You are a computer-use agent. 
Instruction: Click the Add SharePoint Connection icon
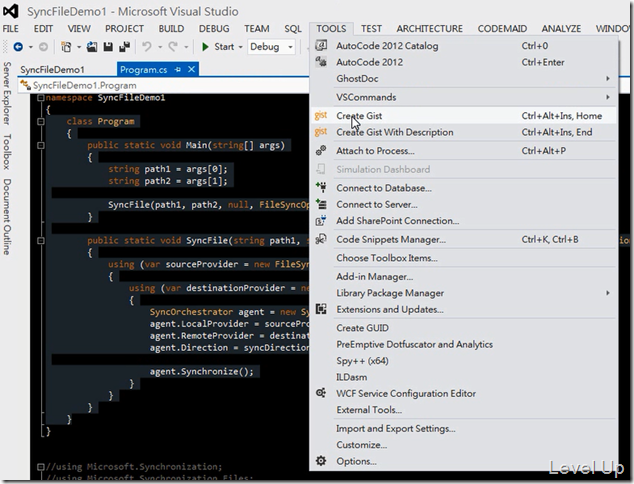(x=321, y=220)
